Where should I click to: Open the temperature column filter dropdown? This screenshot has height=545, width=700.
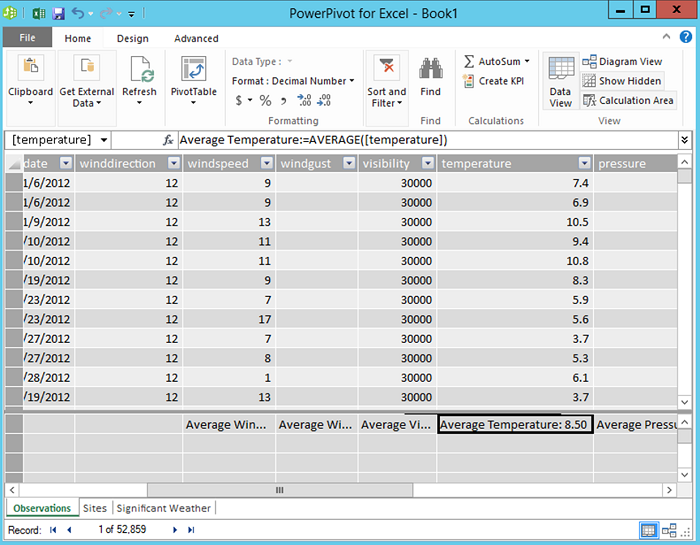584,163
